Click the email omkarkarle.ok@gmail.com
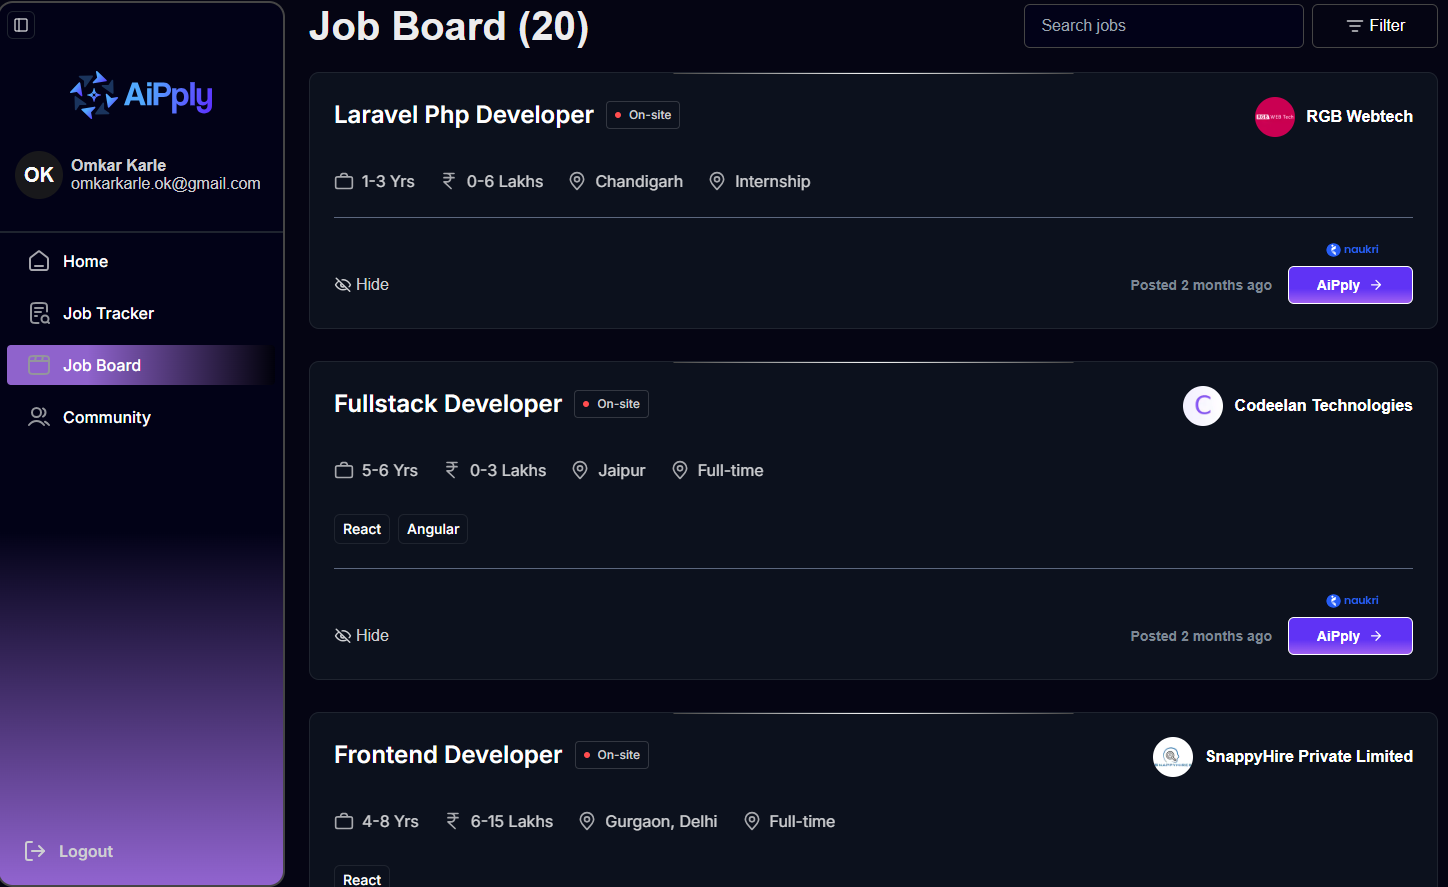This screenshot has width=1448, height=887. coord(166,184)
